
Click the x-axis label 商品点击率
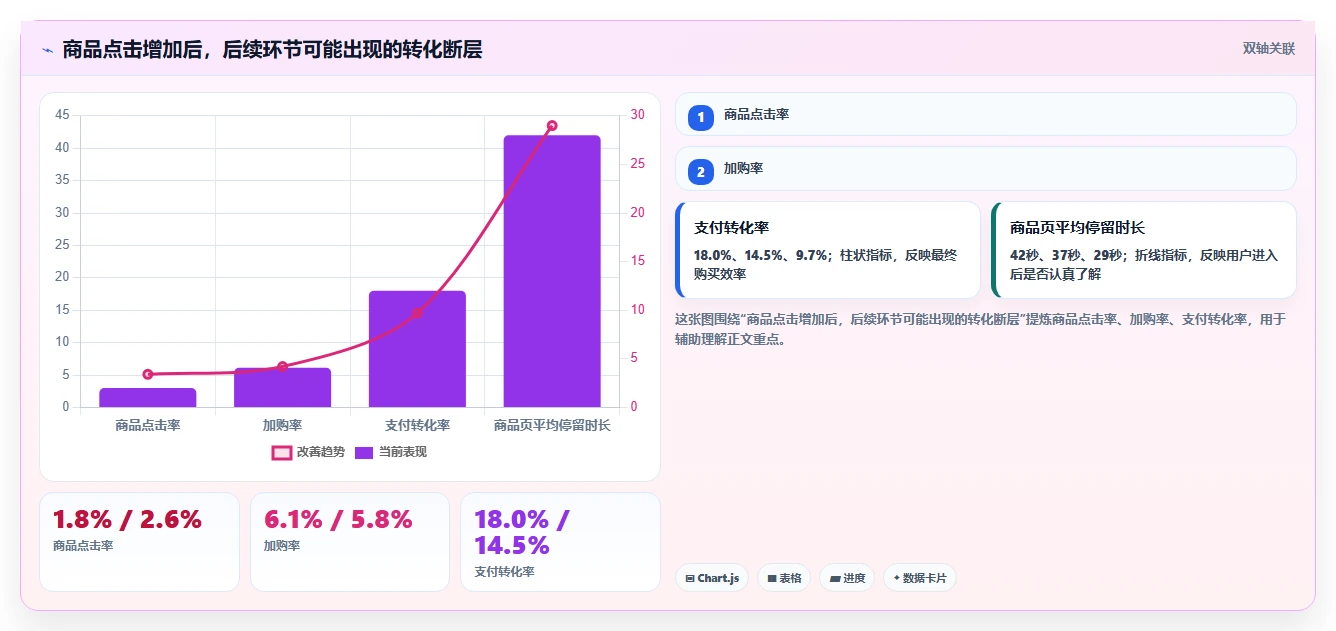(x=148, y=425)
